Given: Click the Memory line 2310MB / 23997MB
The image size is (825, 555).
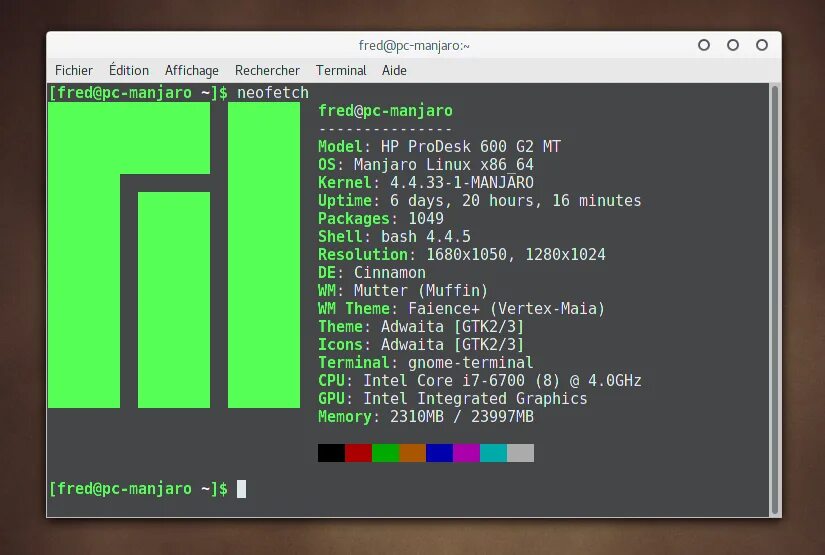Looking at the screenshot, I should [x=426, y=417].
